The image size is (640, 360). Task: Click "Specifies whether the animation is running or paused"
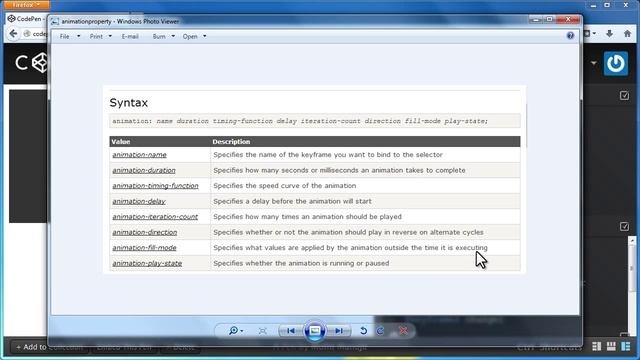(x=301, y=263)
